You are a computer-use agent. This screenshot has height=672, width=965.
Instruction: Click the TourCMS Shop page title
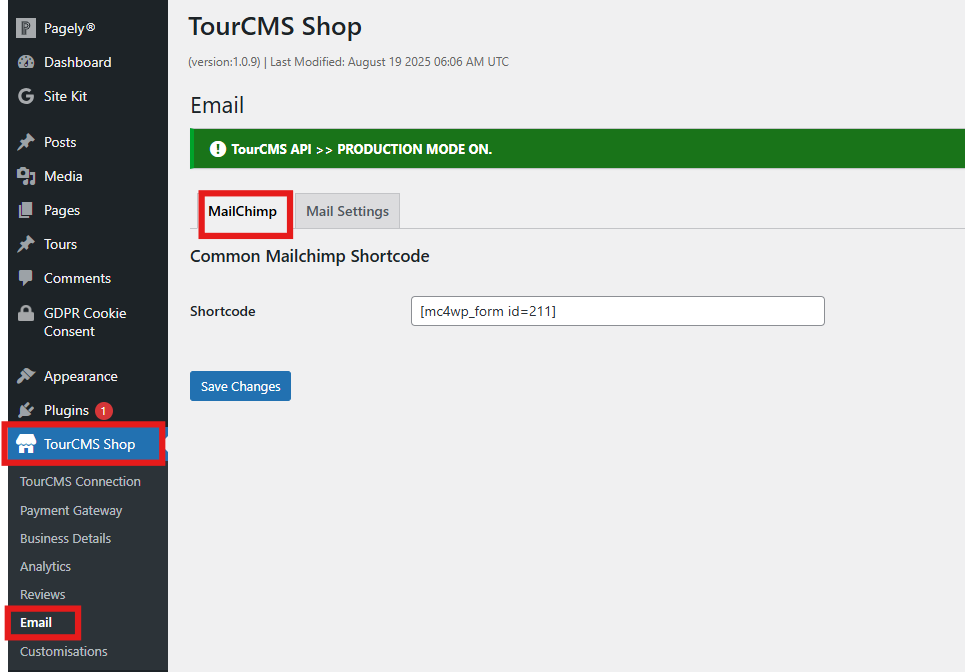tap(275, 26)
